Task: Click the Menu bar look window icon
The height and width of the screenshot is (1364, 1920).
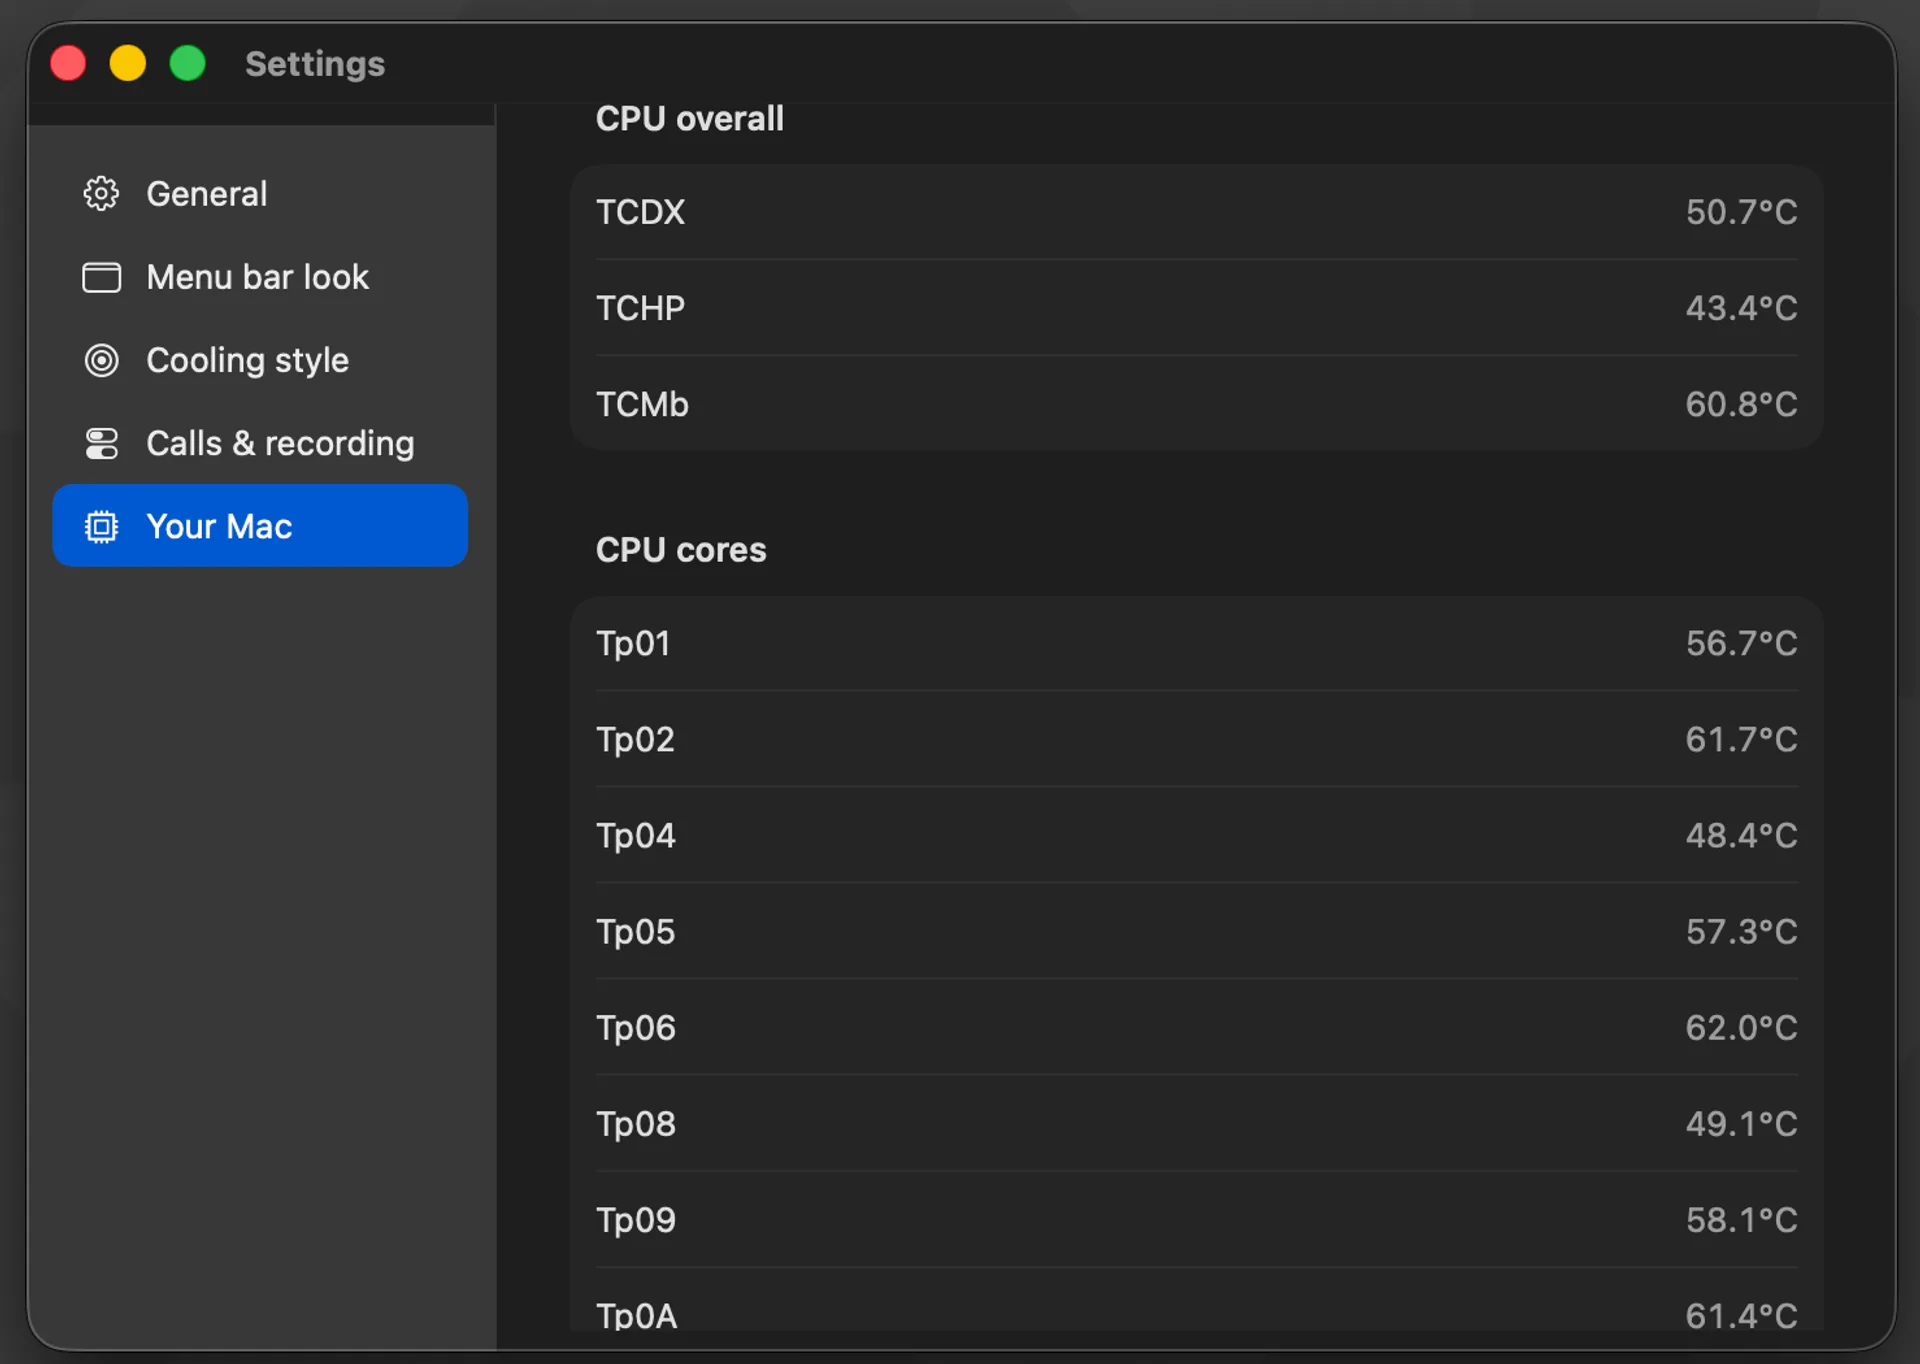Action: click(101, 277)
